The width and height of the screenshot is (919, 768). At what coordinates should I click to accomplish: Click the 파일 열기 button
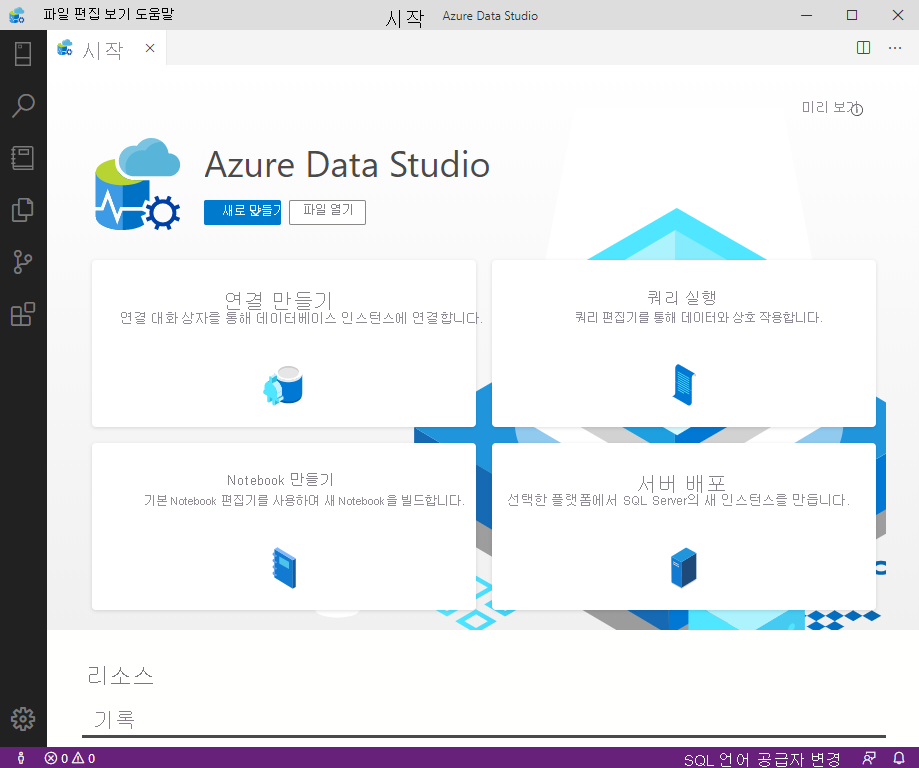328,212
